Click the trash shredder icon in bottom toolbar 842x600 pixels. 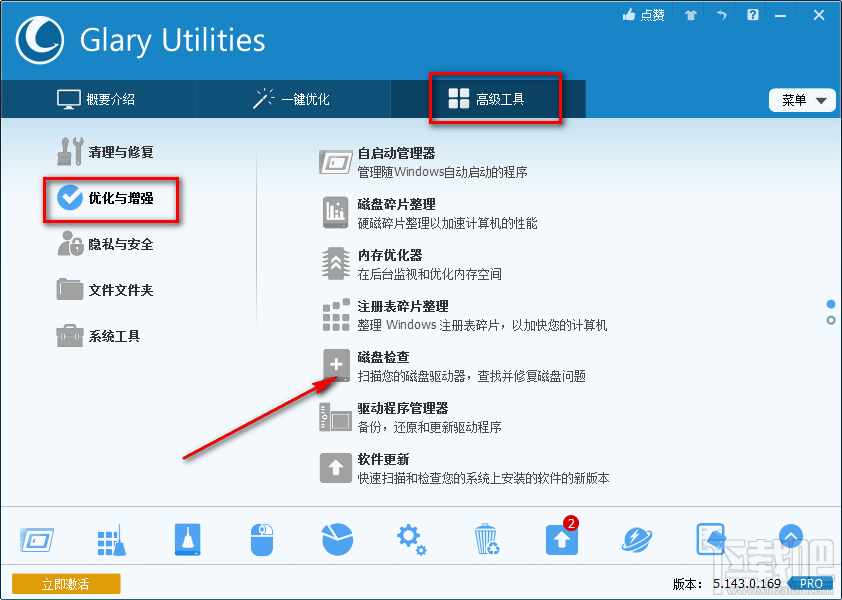pos(486,539)
